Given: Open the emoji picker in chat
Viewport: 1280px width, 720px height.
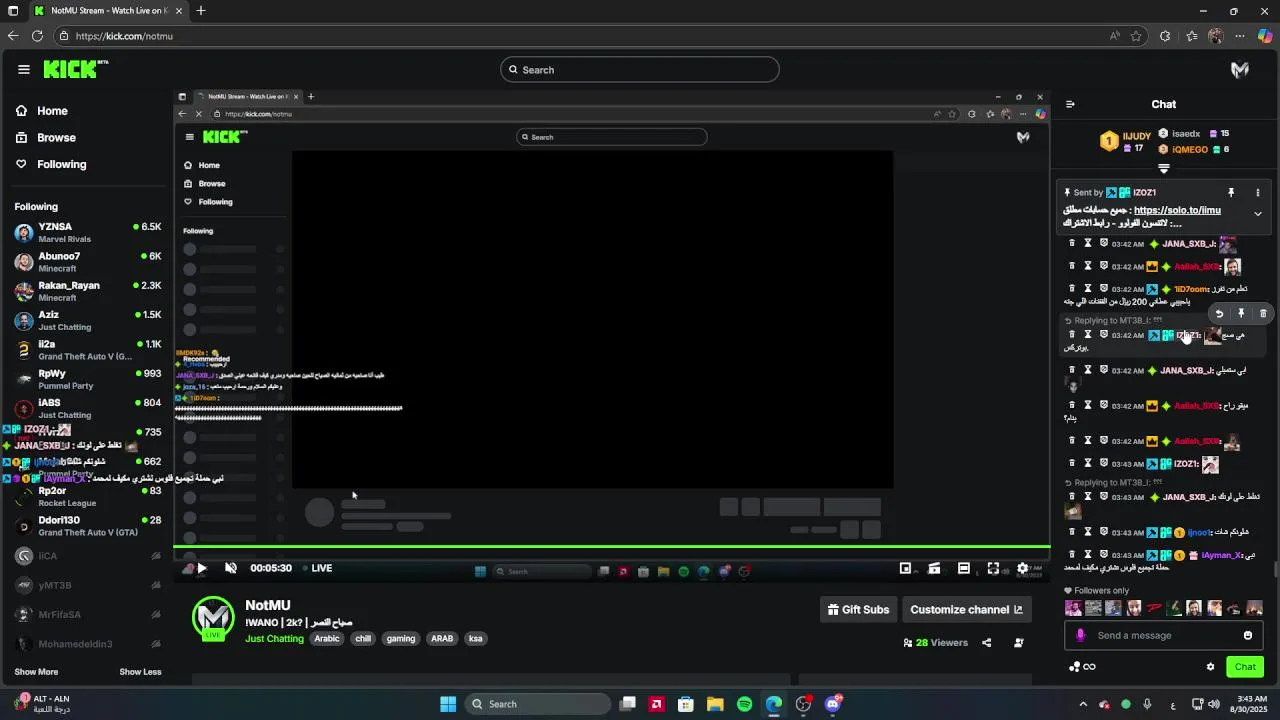Looking at the screenshot, I should pos(1247,635).
